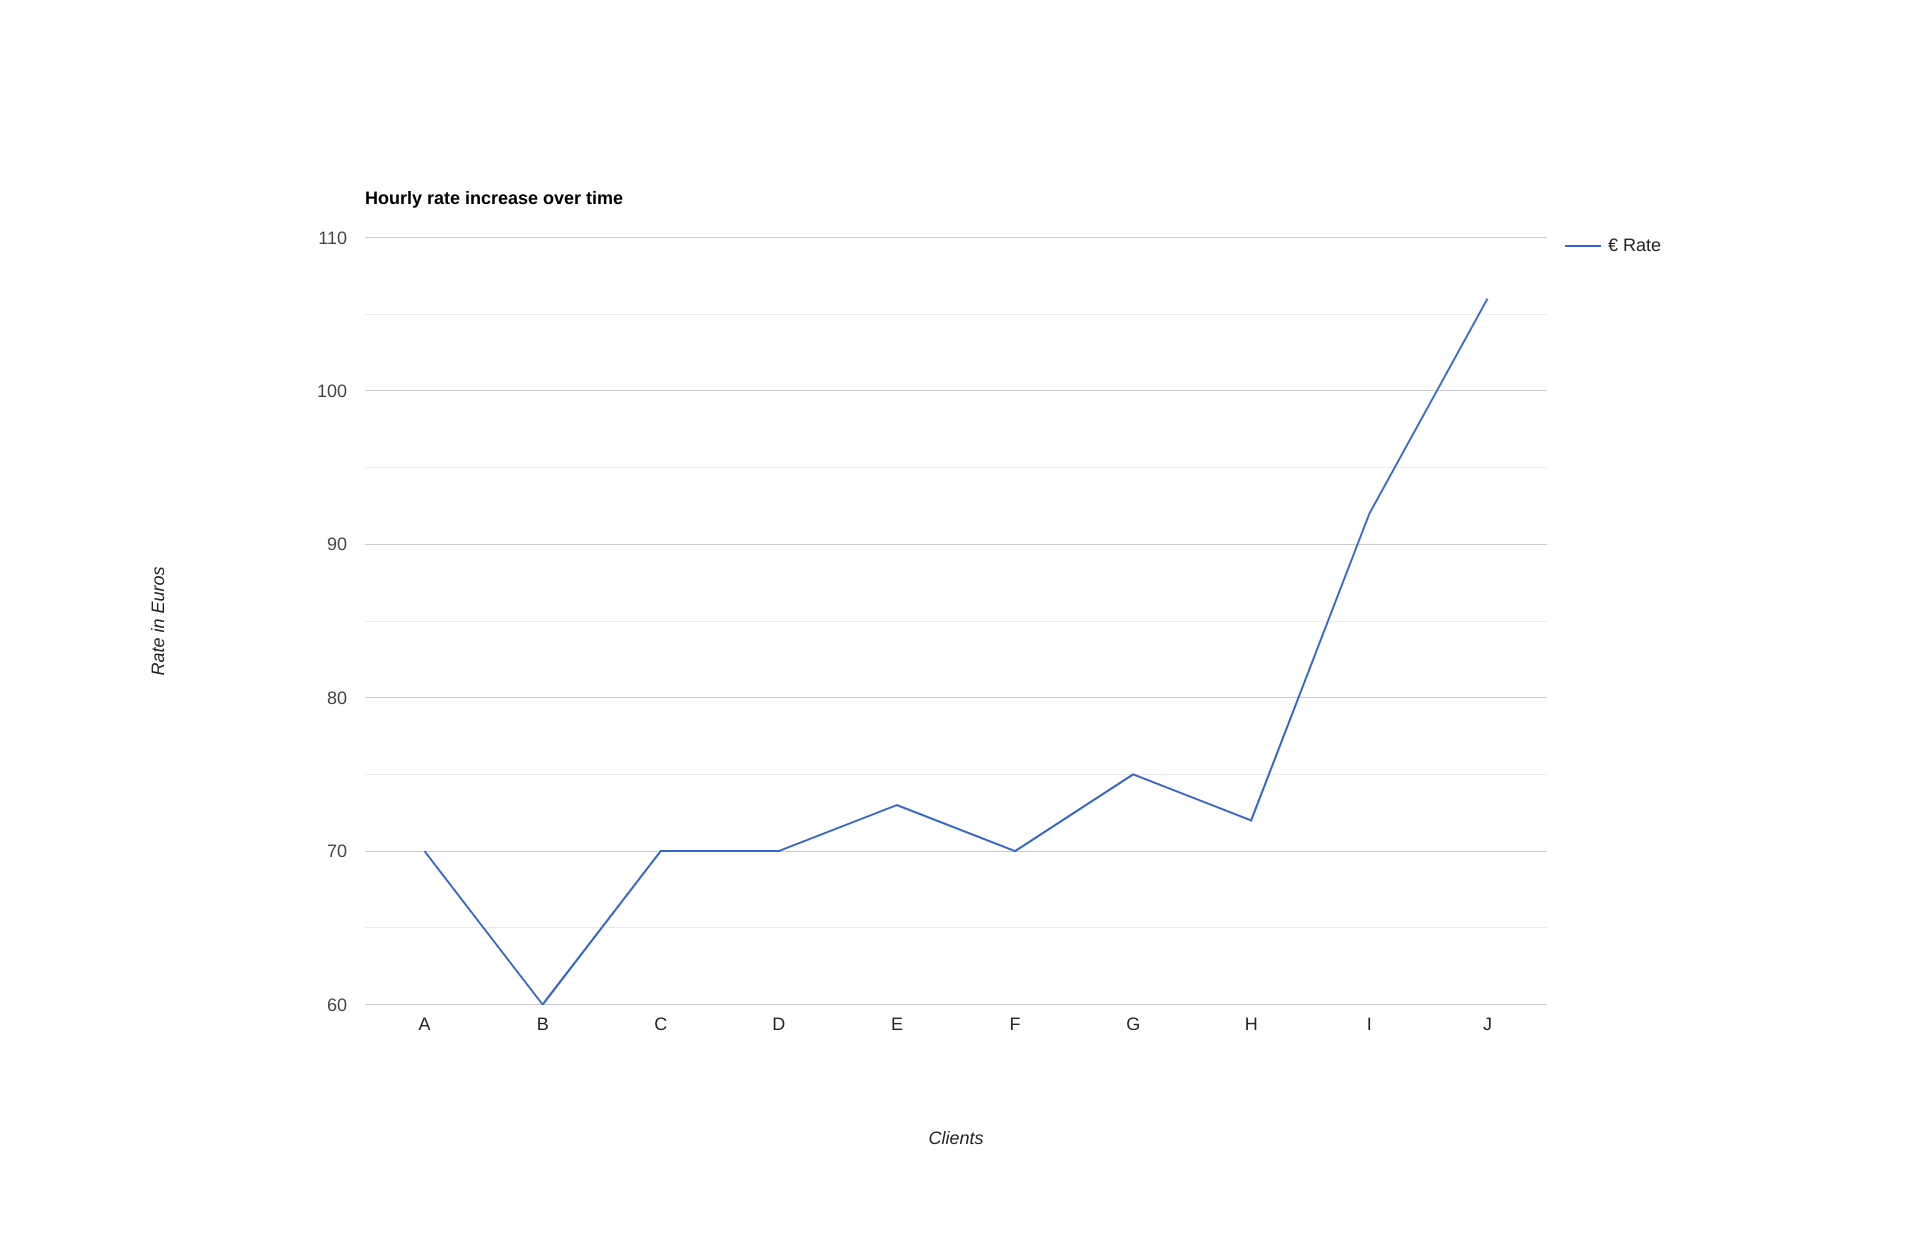Click the y-axis value 80
This screenshot has width=1911, height=1242.
click(336, 698)
